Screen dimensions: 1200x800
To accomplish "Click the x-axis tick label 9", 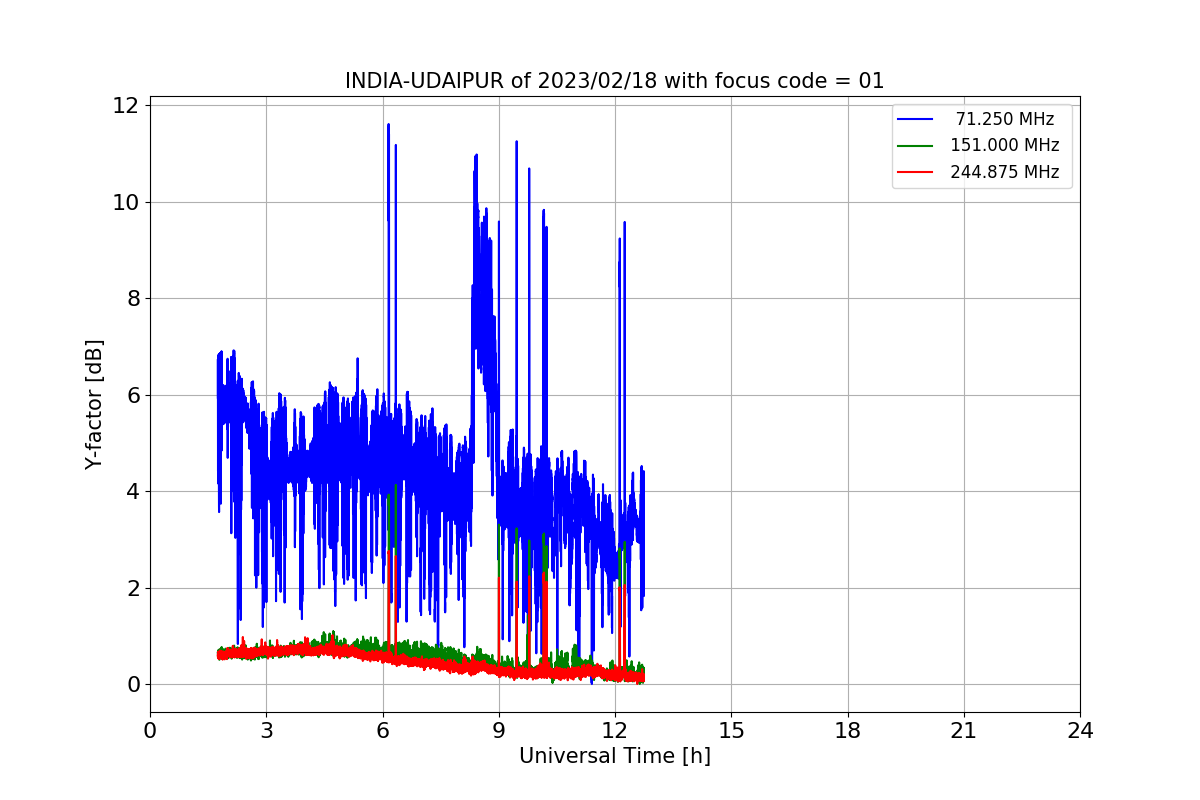I will tap(499, 731).
